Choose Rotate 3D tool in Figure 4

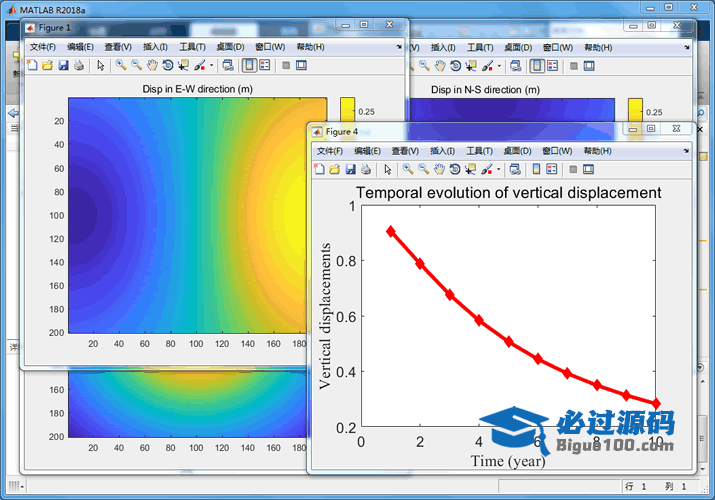[455, 170]
